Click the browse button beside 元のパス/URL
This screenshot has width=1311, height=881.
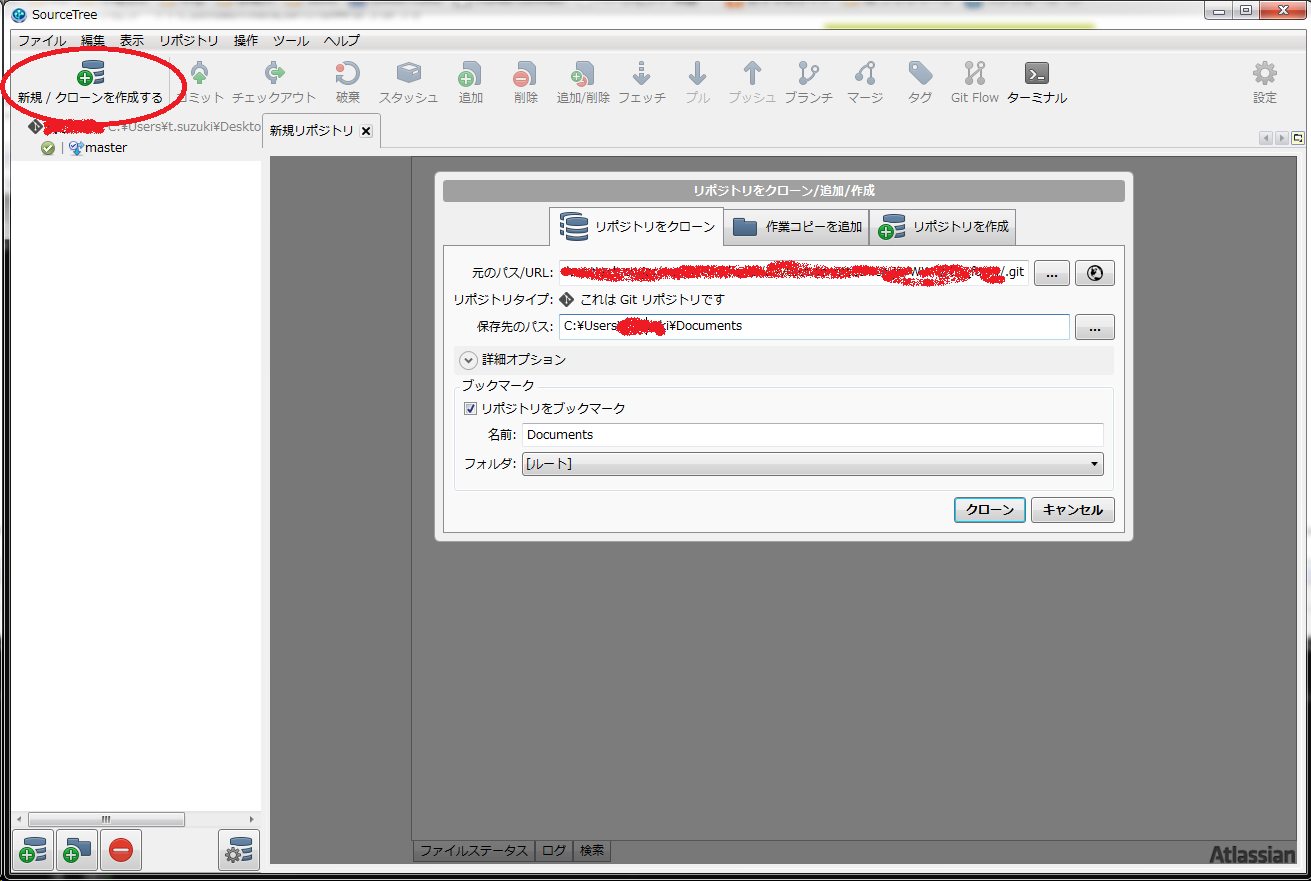pyautogui.click(x=1052, y=273)
